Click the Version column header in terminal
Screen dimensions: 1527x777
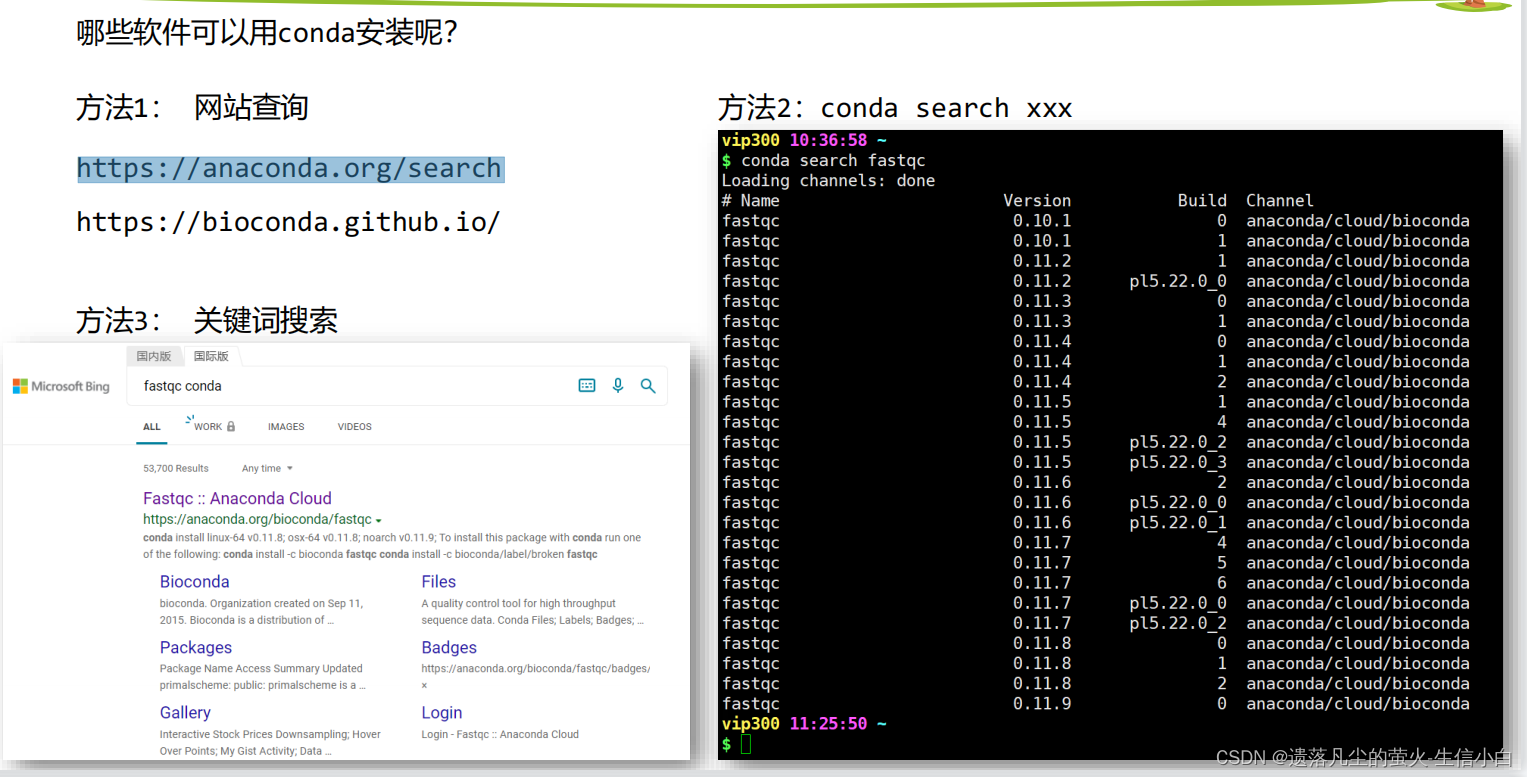pyautogui.click(x=1037, y=201)
